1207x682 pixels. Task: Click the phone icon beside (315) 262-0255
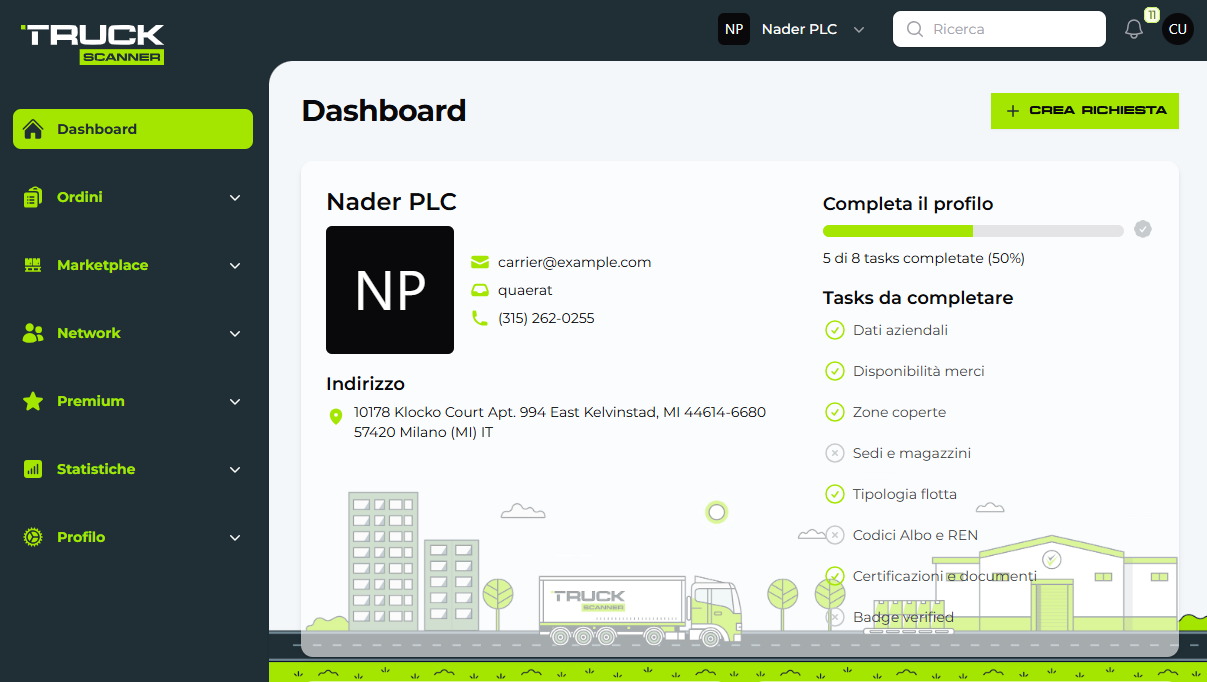coord(480,318)
